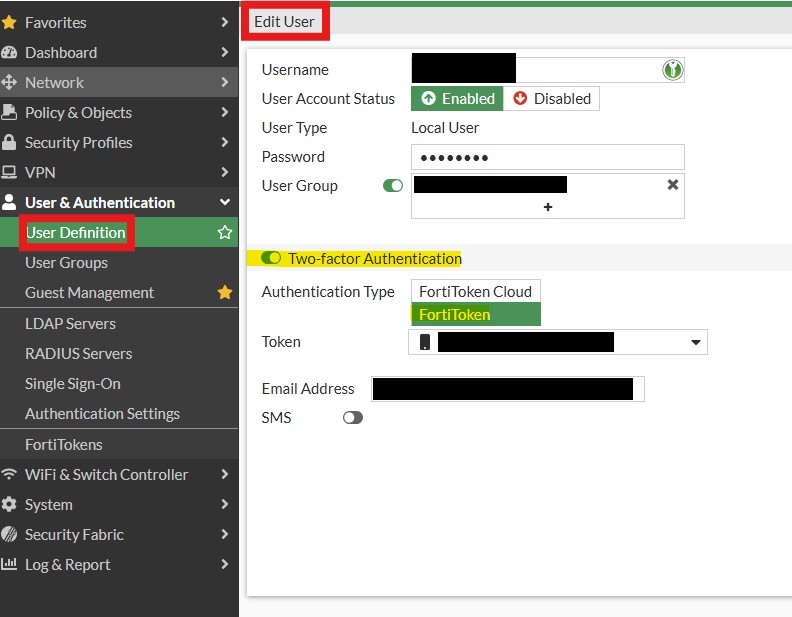Open FortiTokens menu item
Image resolution: width=792 pixels, height=617 pixels.
coord(119,444)
